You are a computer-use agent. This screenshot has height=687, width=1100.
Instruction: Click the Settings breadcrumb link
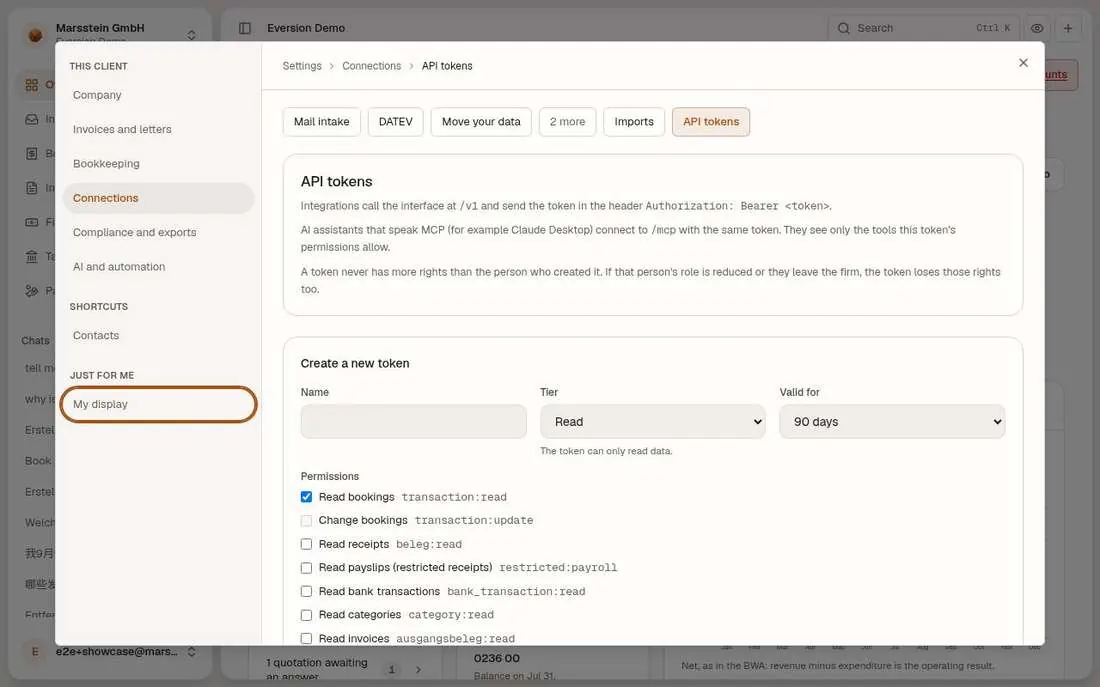(x=302, y=66)
